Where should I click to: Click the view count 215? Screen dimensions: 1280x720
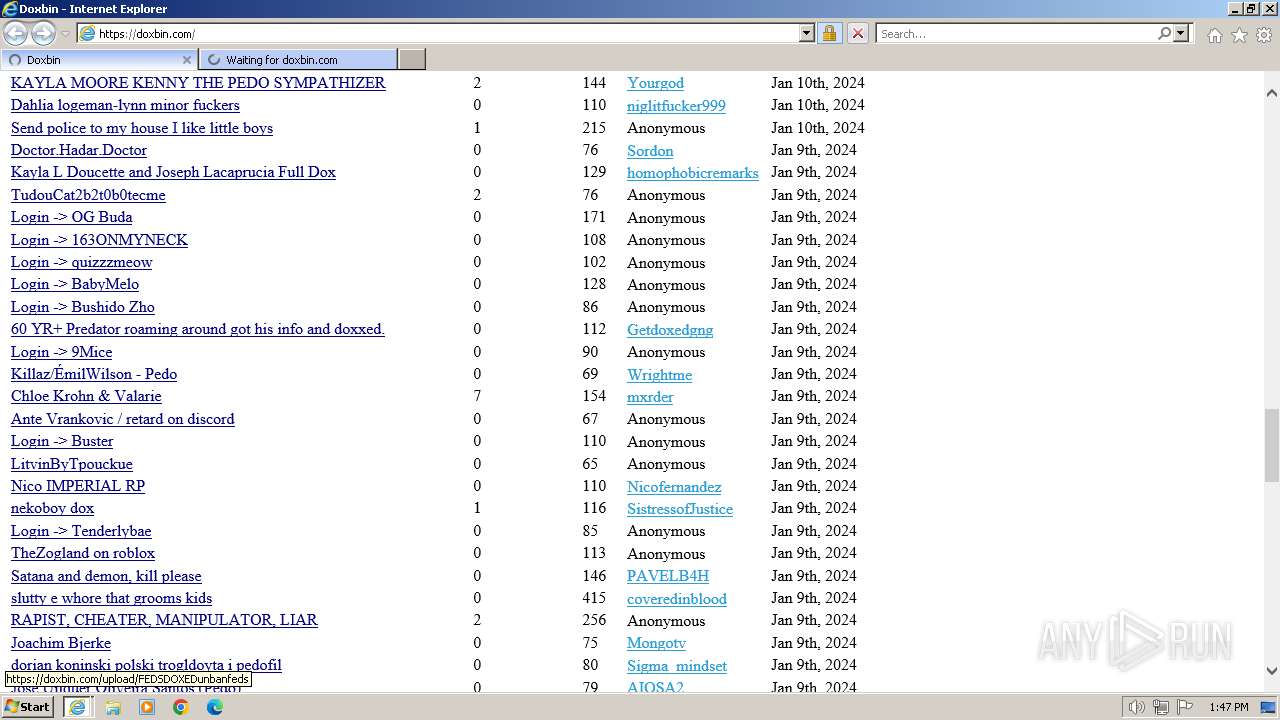pos(594,128)
